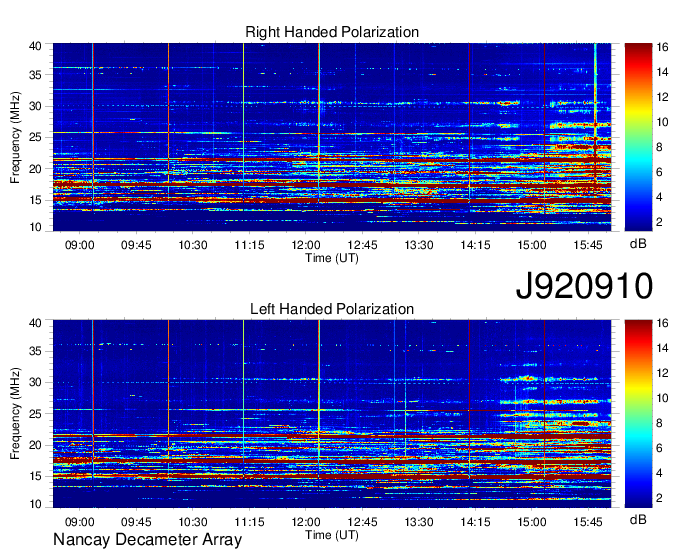Click the 10 dB label on Left Handed color bar
The image size is (680, 552).
(x=662, y=398)
